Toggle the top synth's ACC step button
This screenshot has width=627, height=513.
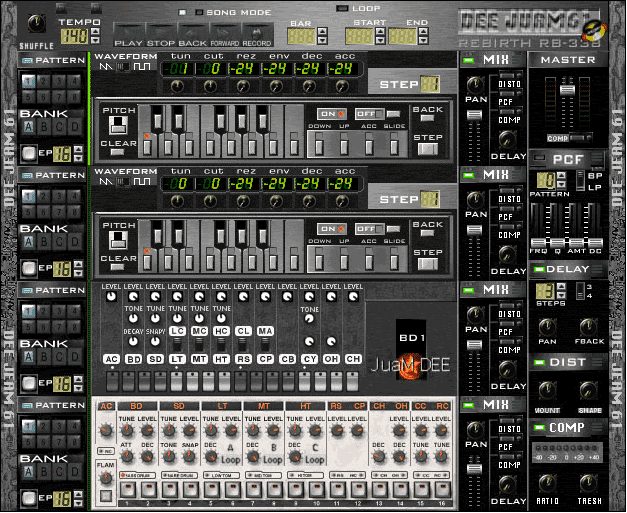coord(369,147)
